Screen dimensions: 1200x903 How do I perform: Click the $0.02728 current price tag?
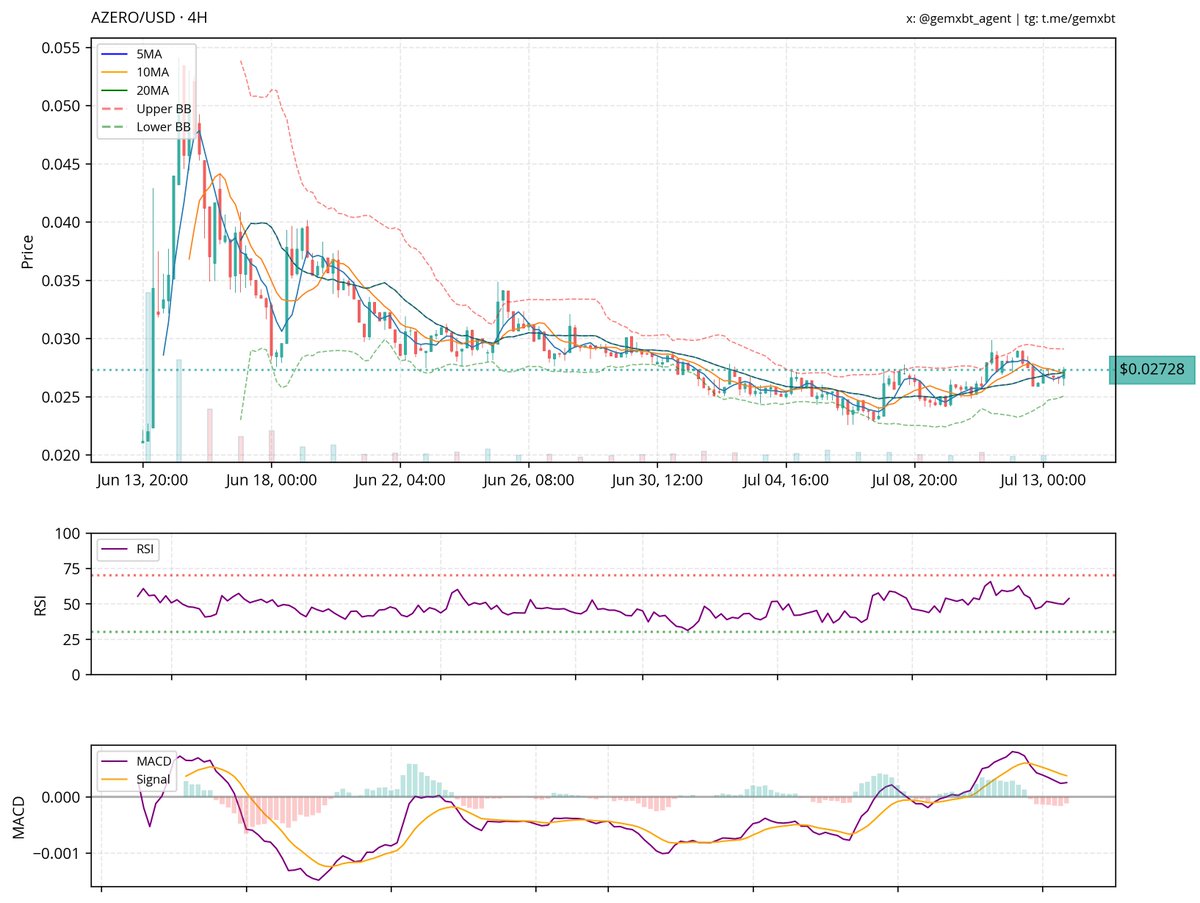point(1152,369)
